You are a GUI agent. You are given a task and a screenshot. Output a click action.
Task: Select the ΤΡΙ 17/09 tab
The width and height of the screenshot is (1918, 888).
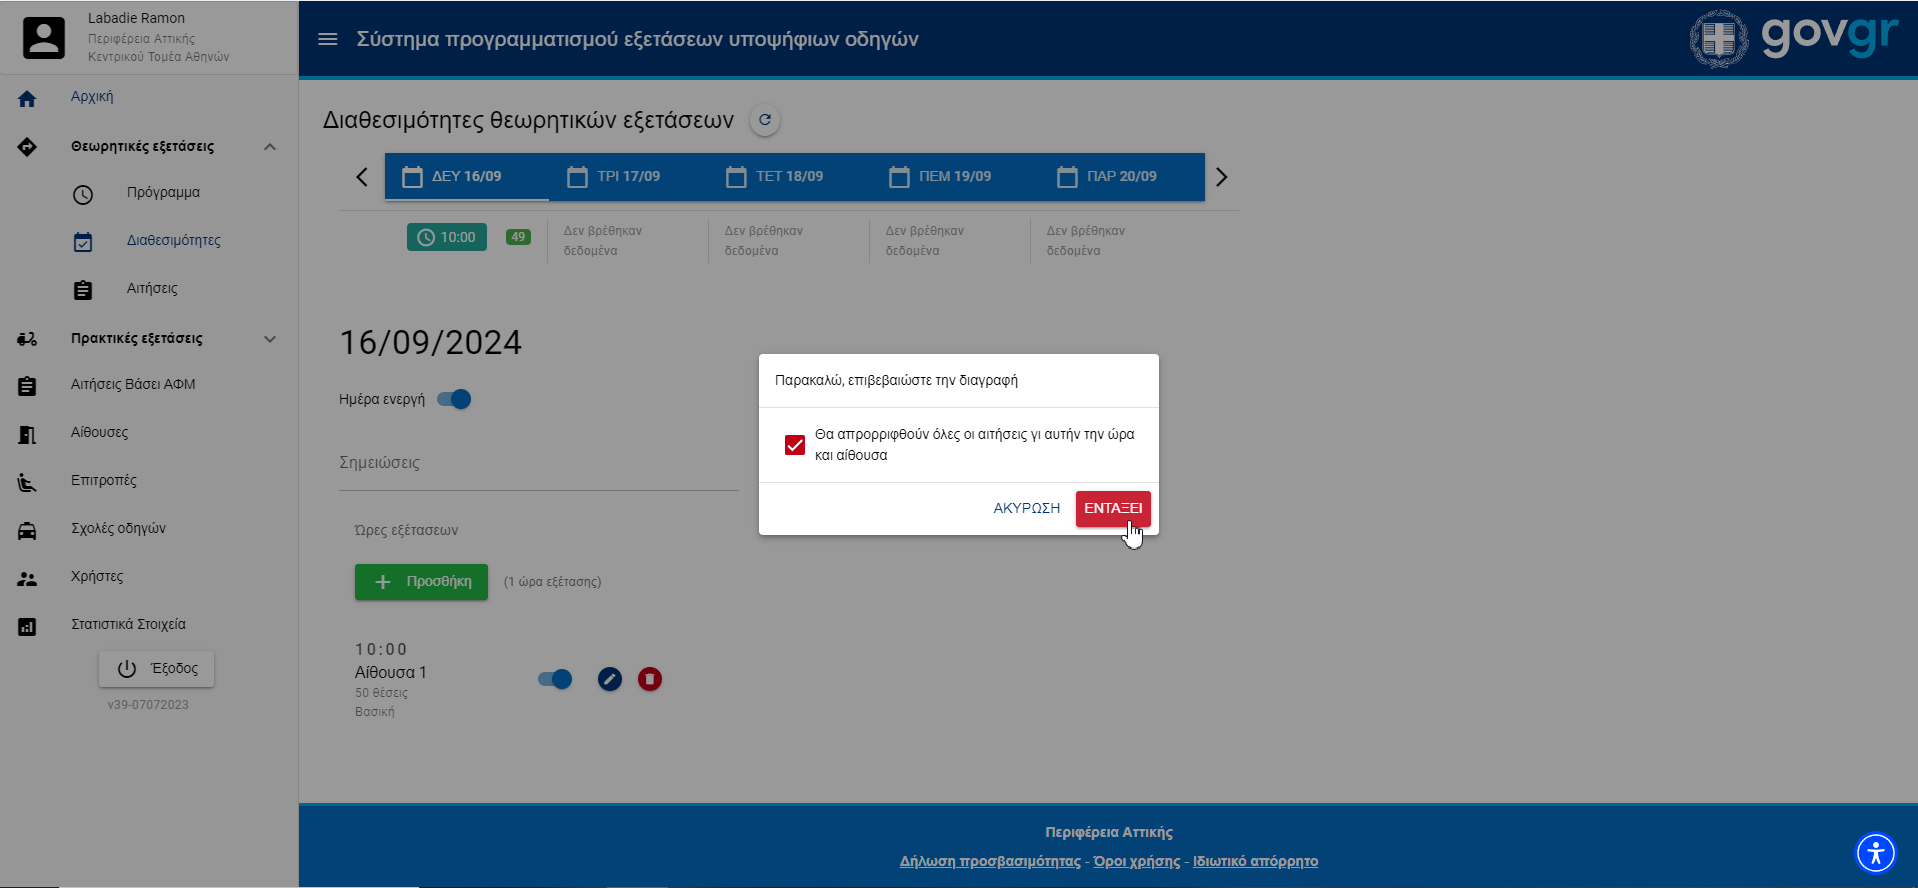(x=614, y=177)
